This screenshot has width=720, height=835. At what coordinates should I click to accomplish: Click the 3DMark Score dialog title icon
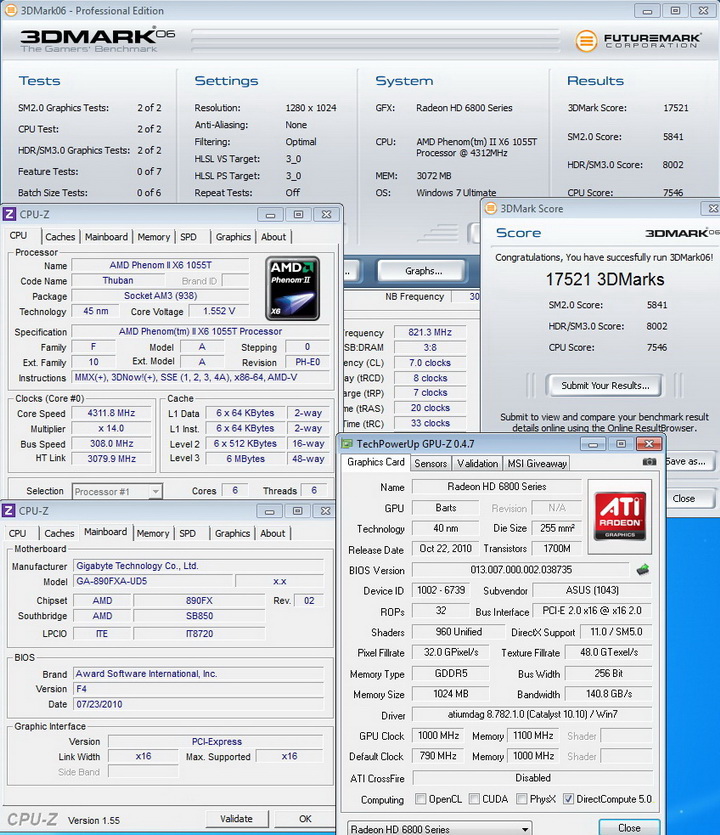tap(490, 208)
